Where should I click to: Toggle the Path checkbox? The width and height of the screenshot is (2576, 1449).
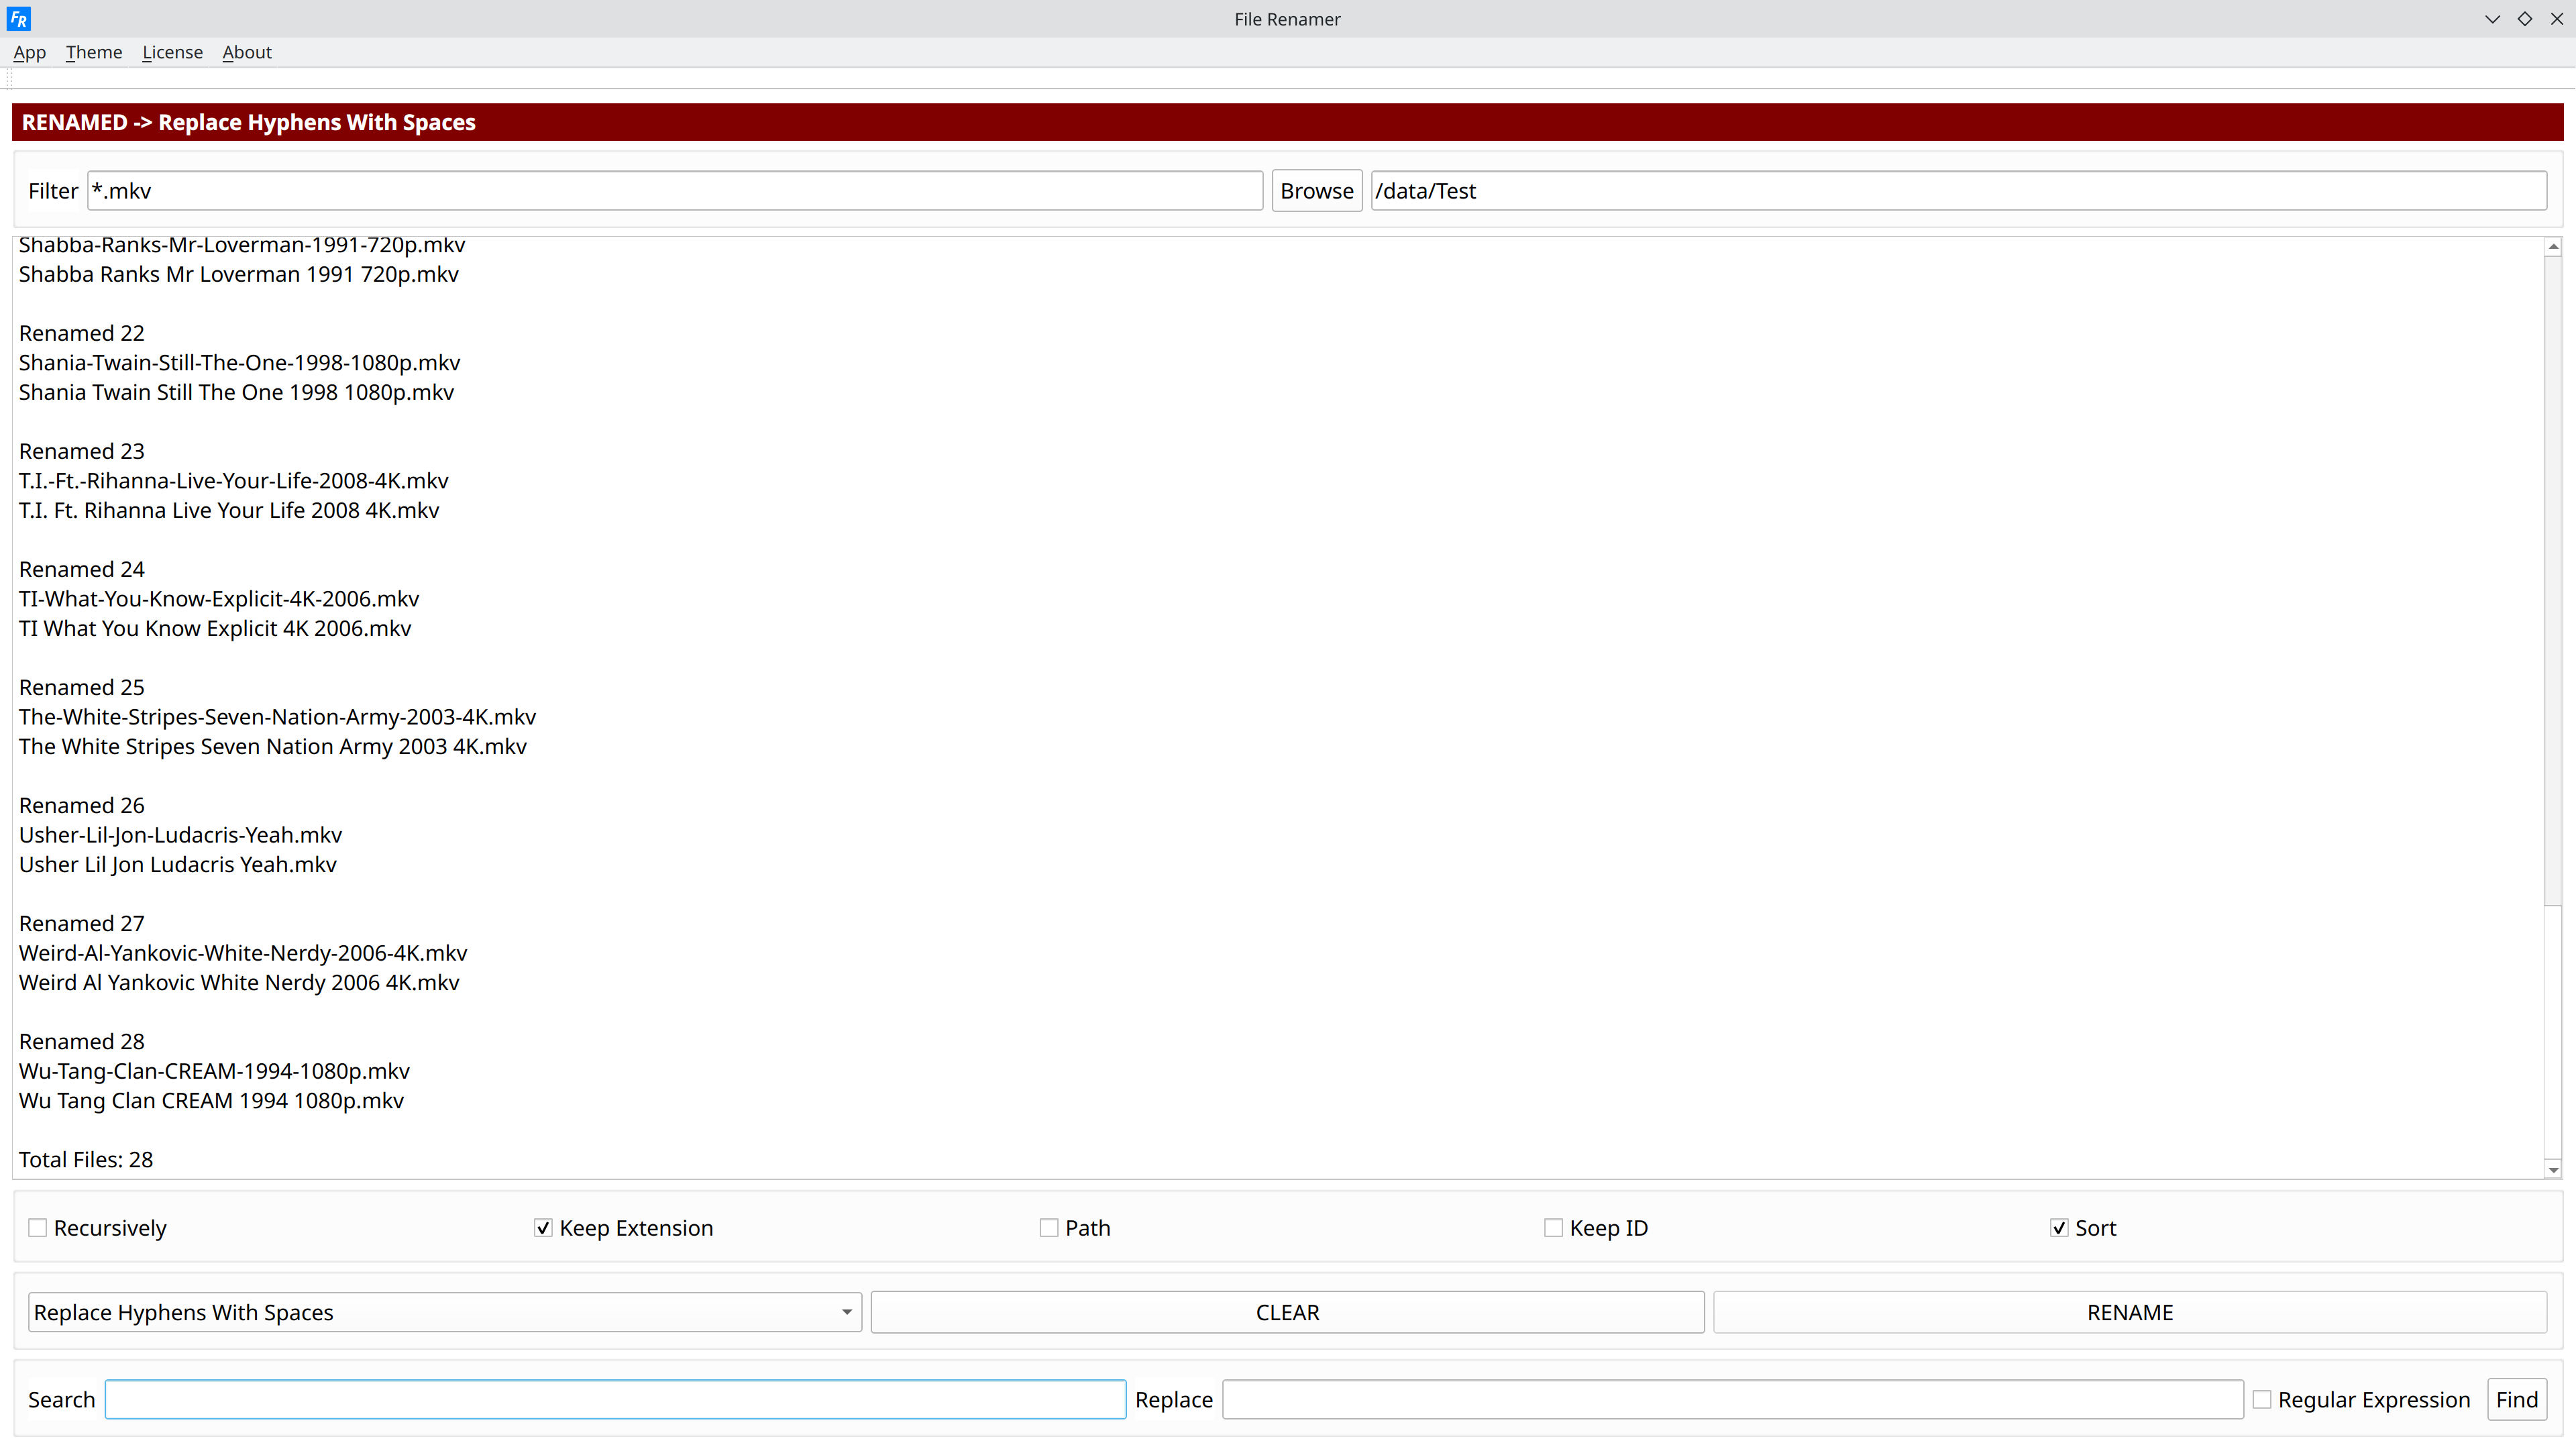click(x=1049, y=1228)
